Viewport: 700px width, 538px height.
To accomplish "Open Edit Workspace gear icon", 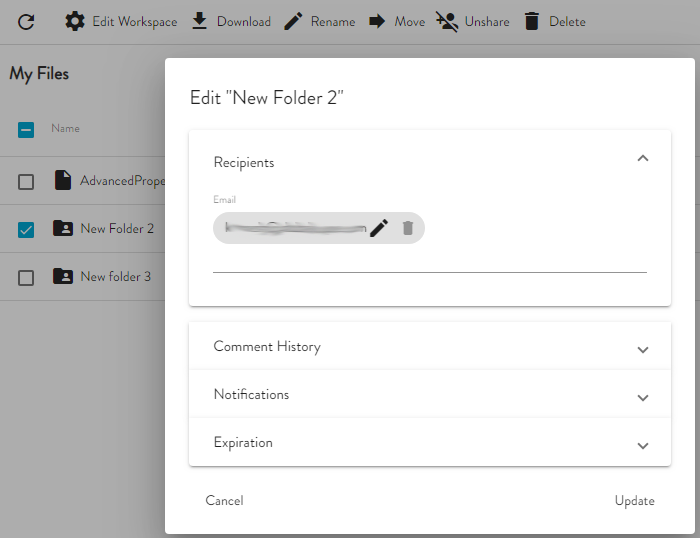I will coord(75,21).
